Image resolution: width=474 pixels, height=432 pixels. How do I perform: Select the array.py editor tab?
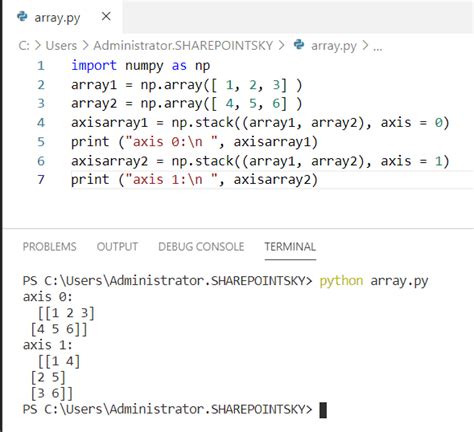(x=62, y=17)
